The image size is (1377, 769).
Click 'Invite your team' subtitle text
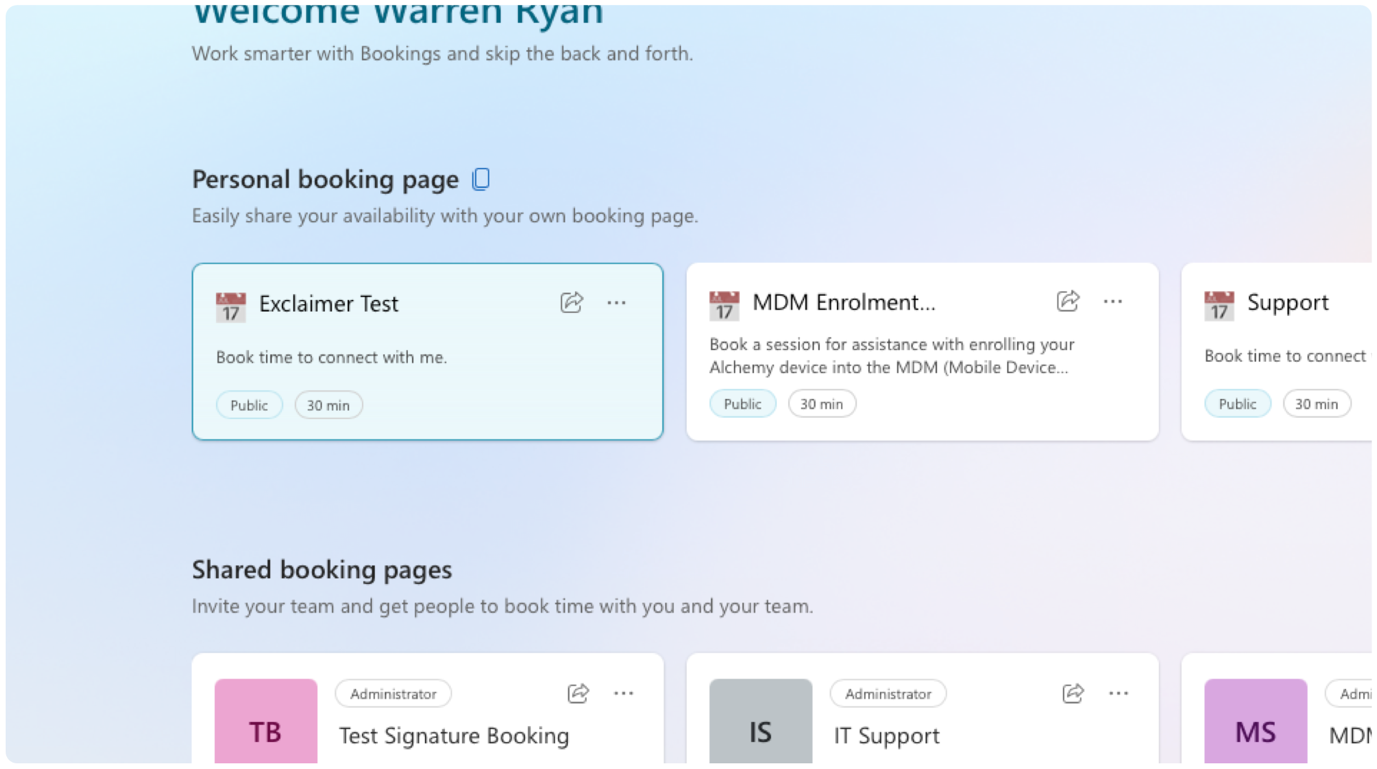tap(502, 606)
